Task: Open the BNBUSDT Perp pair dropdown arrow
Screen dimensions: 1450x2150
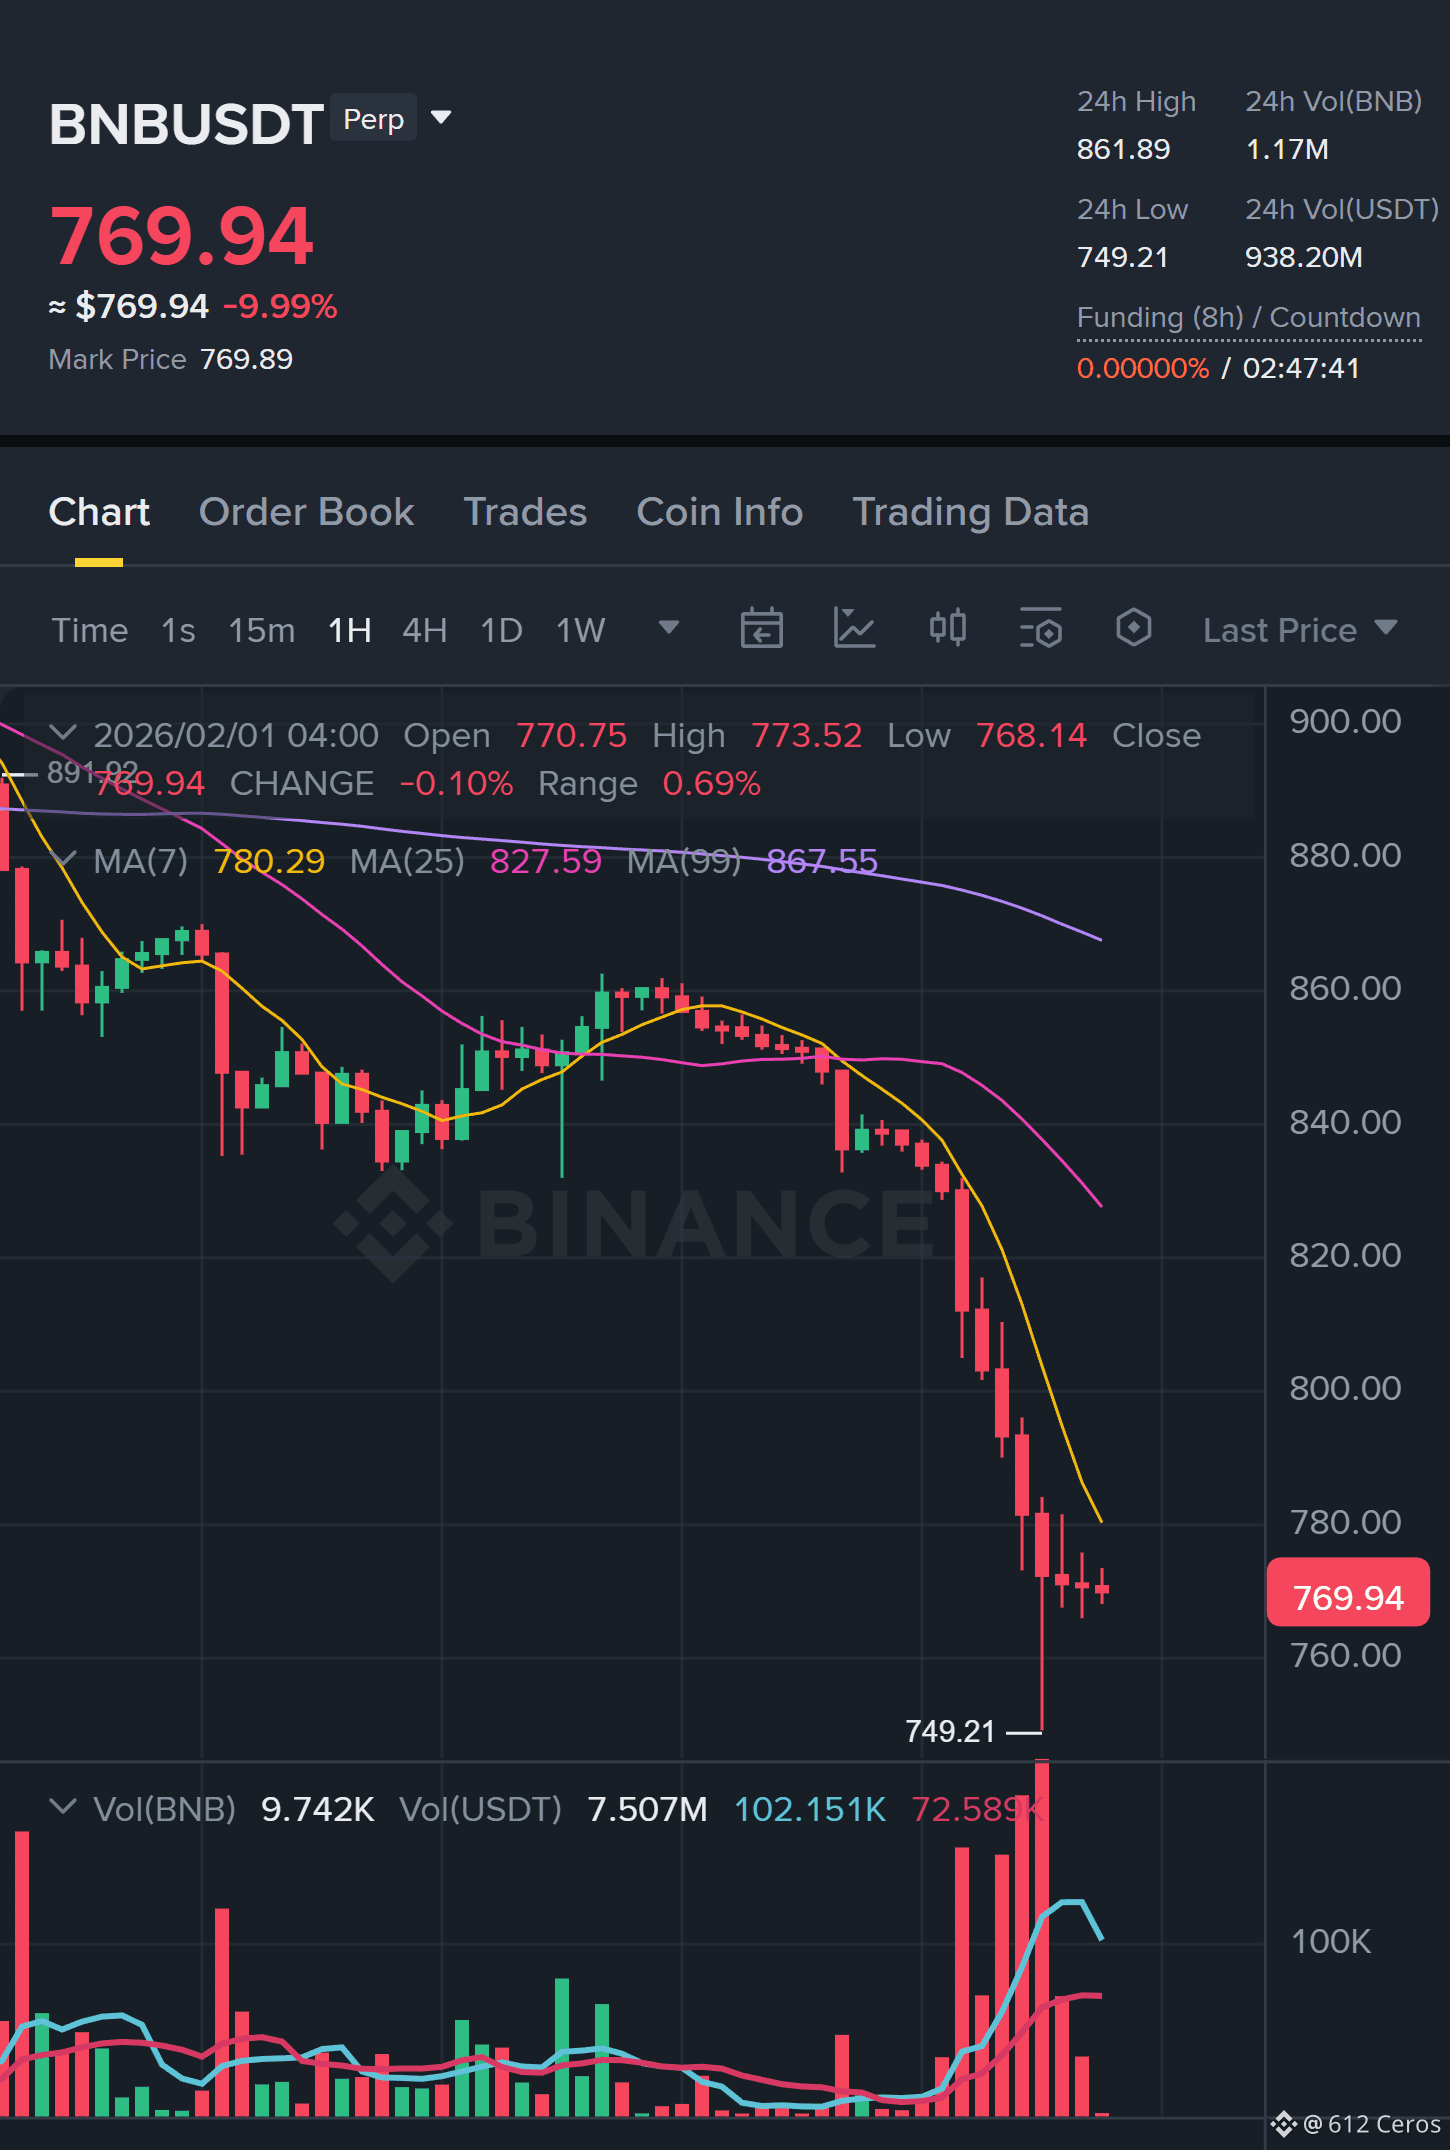Action: coord(440,118)
